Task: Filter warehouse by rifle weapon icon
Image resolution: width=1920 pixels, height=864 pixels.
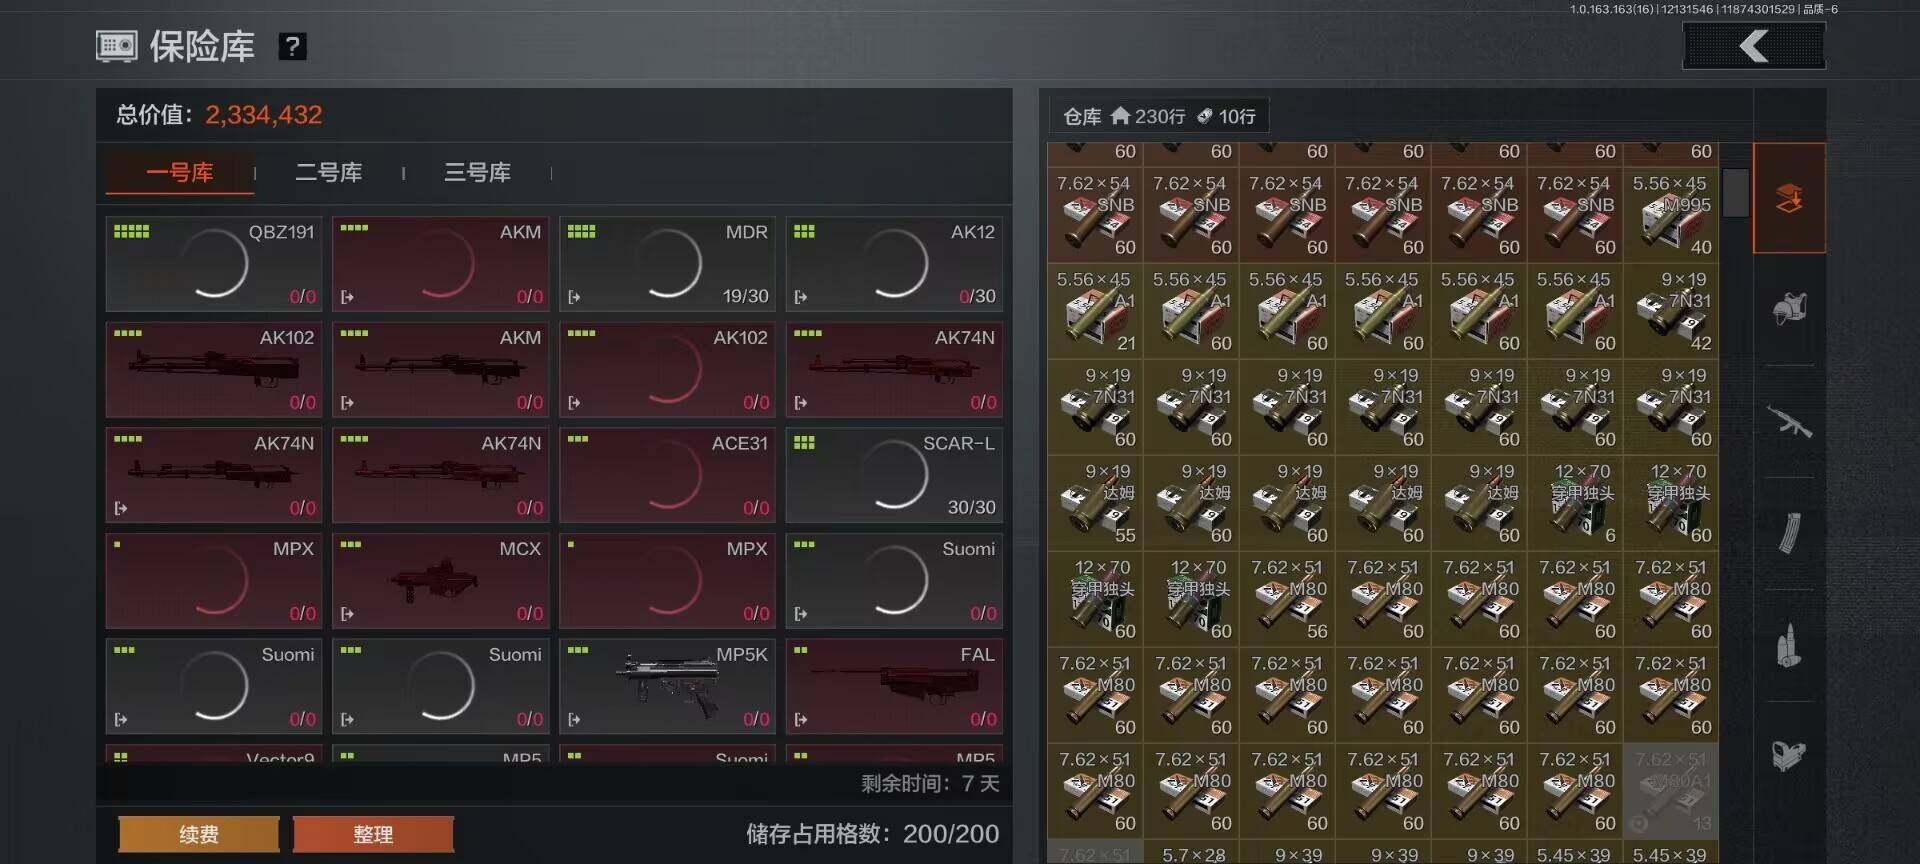Action: 1789,421
